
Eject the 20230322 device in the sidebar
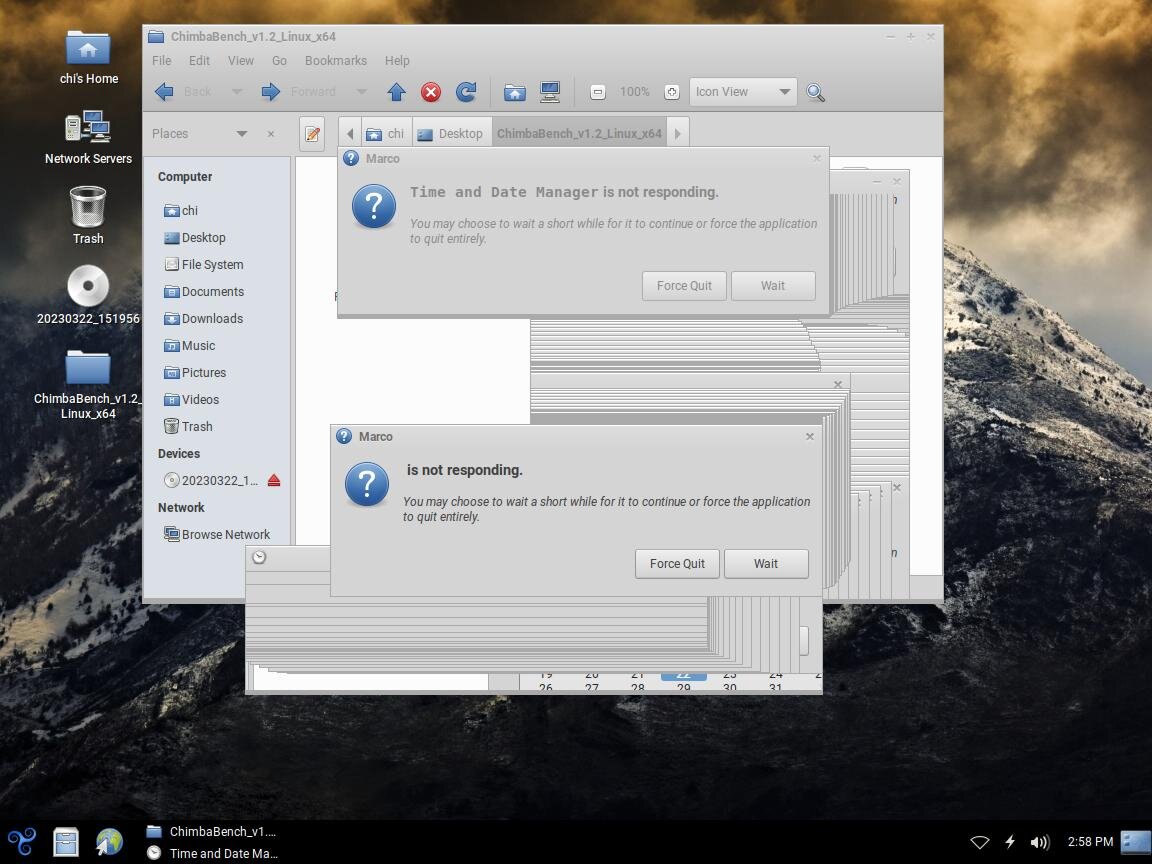click(x=274, y=480)
